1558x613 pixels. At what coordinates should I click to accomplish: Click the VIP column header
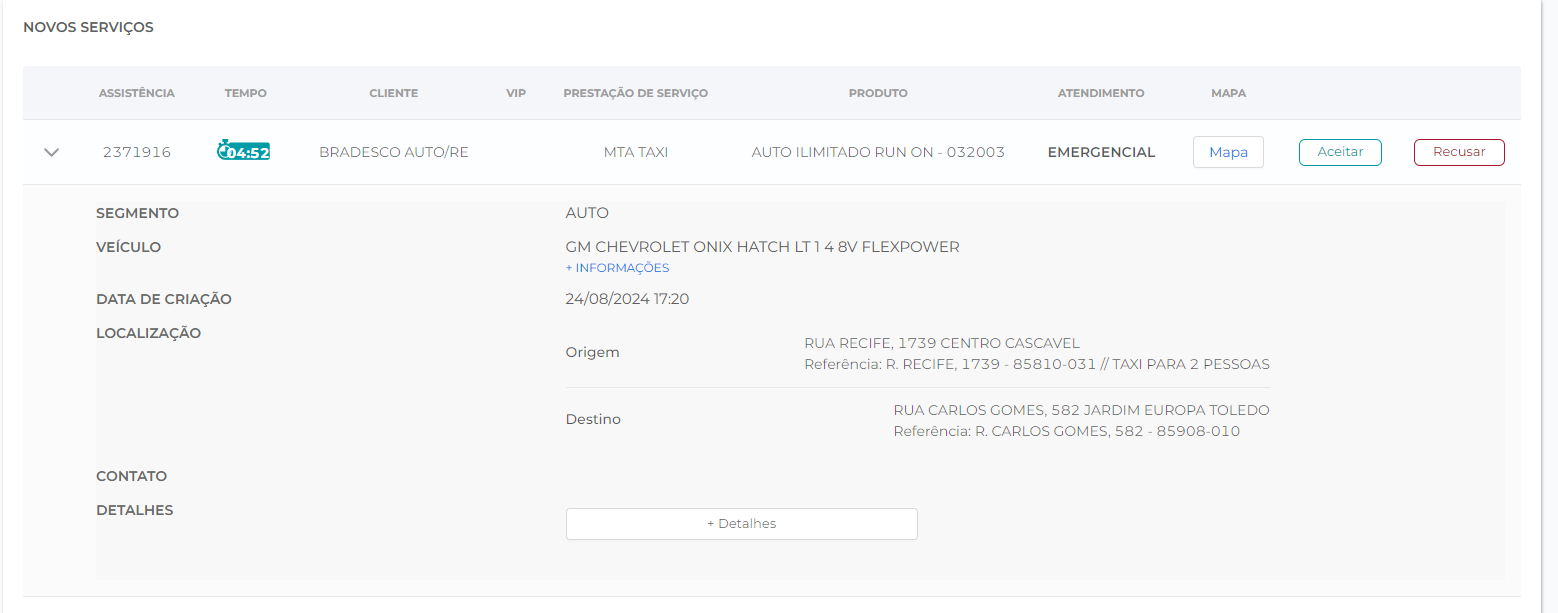[516, 93]
